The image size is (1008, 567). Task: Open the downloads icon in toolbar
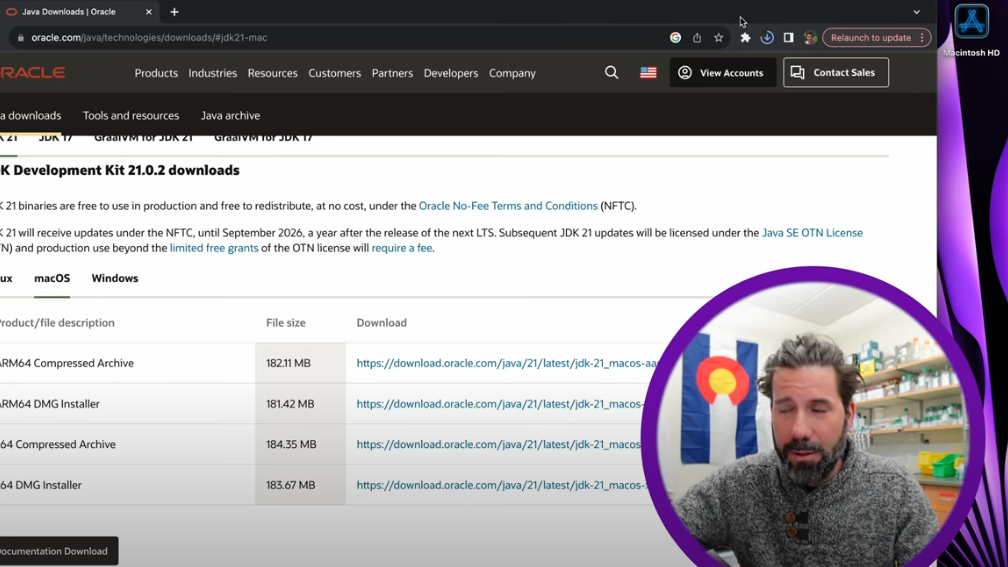coord(767,37)
